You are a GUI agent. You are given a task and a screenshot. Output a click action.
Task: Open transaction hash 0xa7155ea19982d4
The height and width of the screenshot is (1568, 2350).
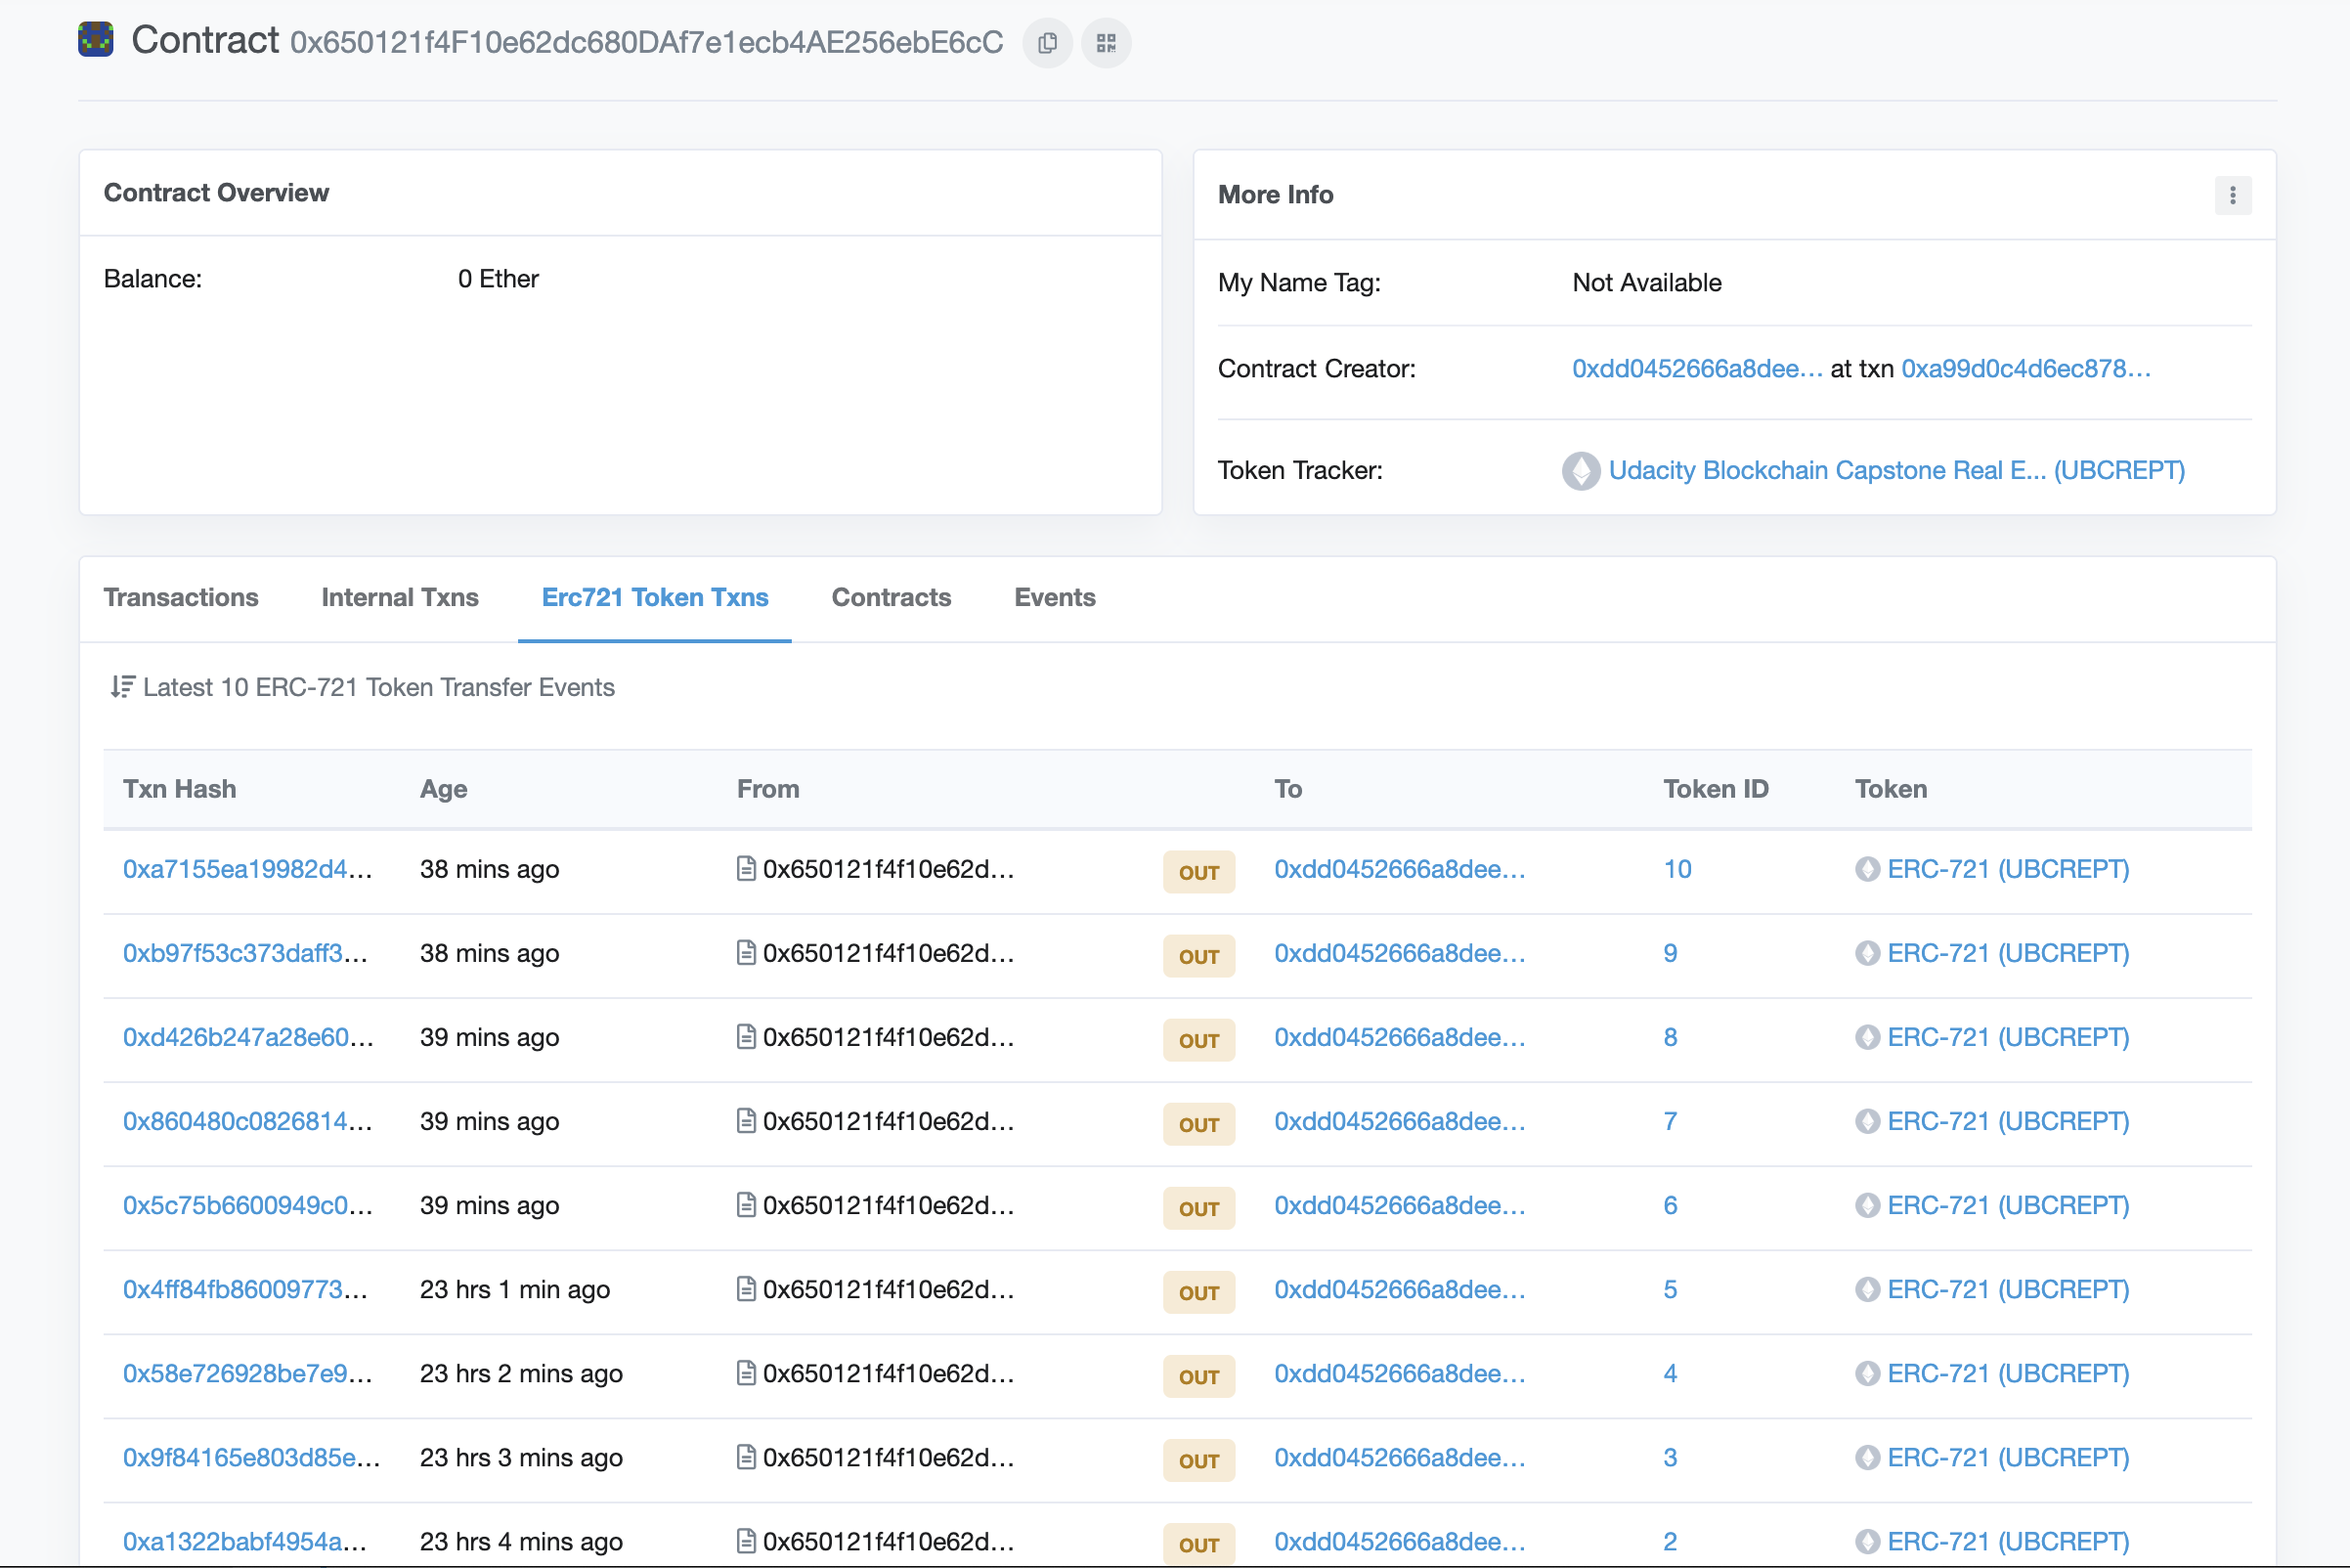point(247,869)
